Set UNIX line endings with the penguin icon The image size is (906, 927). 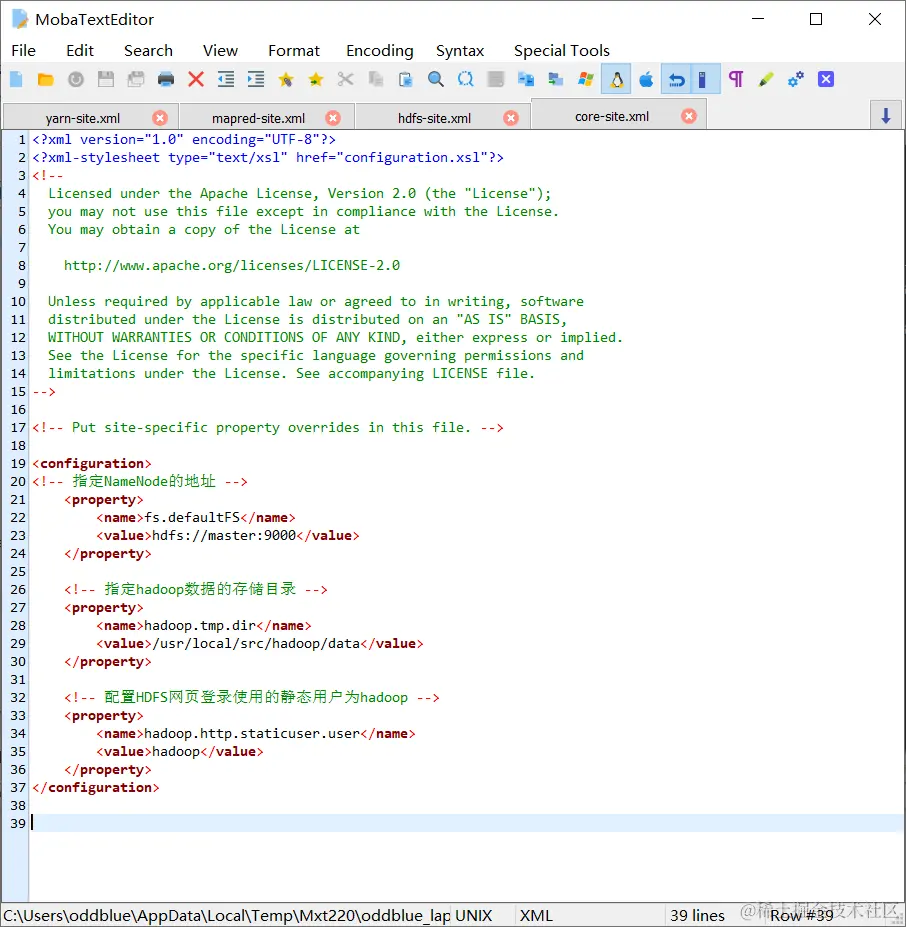[x=616, y=79]
